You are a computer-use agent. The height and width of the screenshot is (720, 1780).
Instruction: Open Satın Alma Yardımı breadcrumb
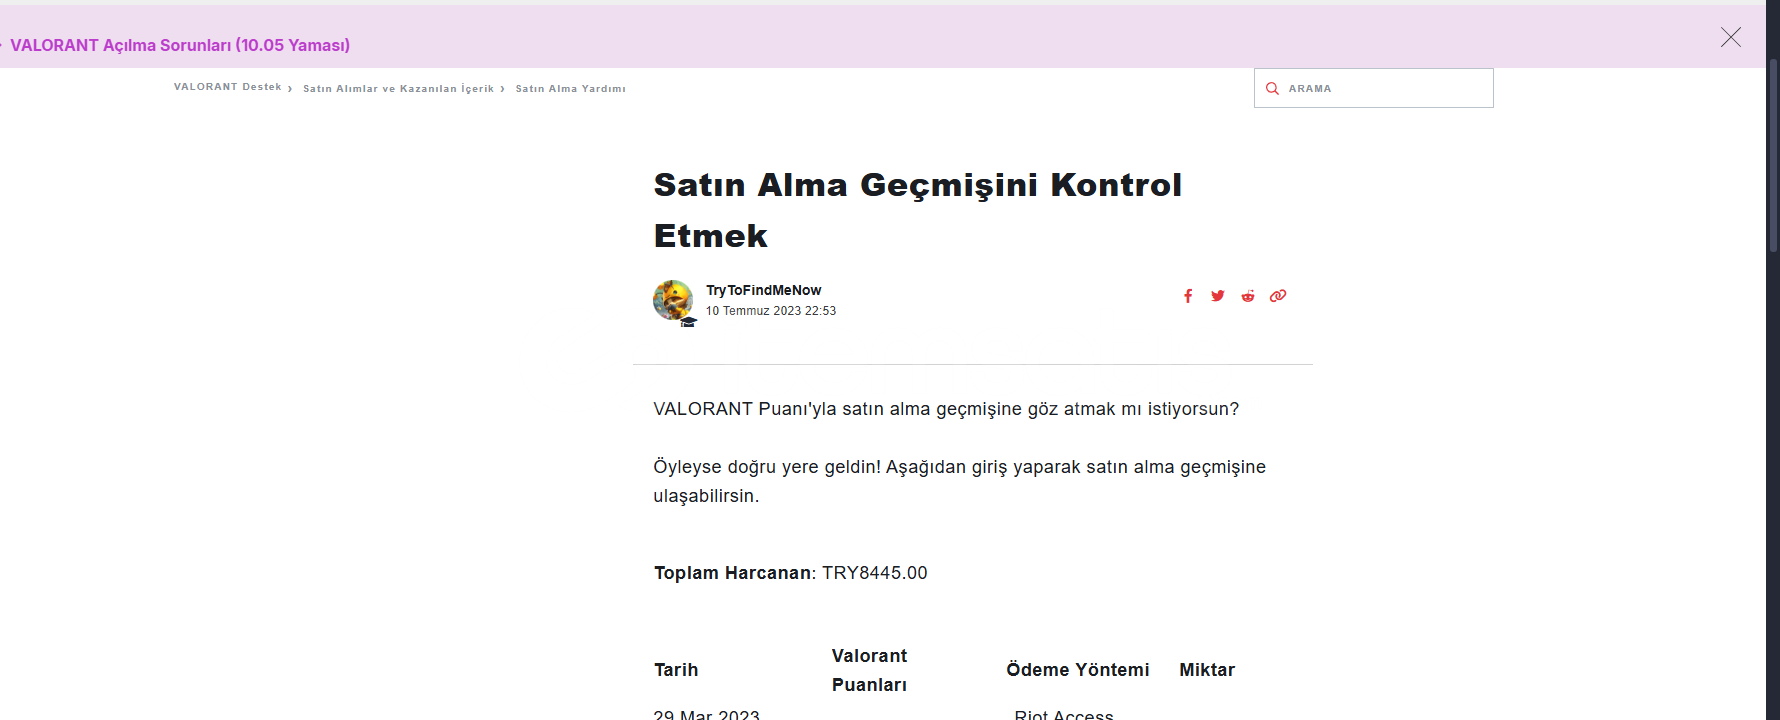tap(570, 89)
